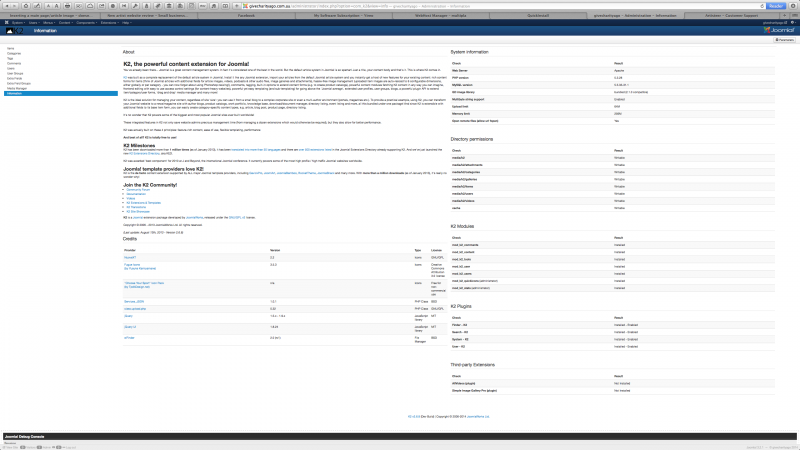
Task: Switch to the New artist website review tab
Action: pyautogui.click(x=148, y=15)
